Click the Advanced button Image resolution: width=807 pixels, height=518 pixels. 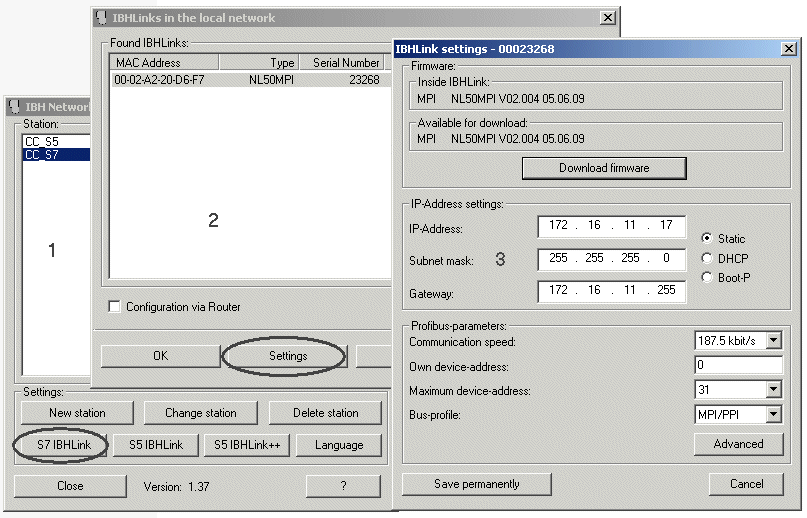[738, 444]
